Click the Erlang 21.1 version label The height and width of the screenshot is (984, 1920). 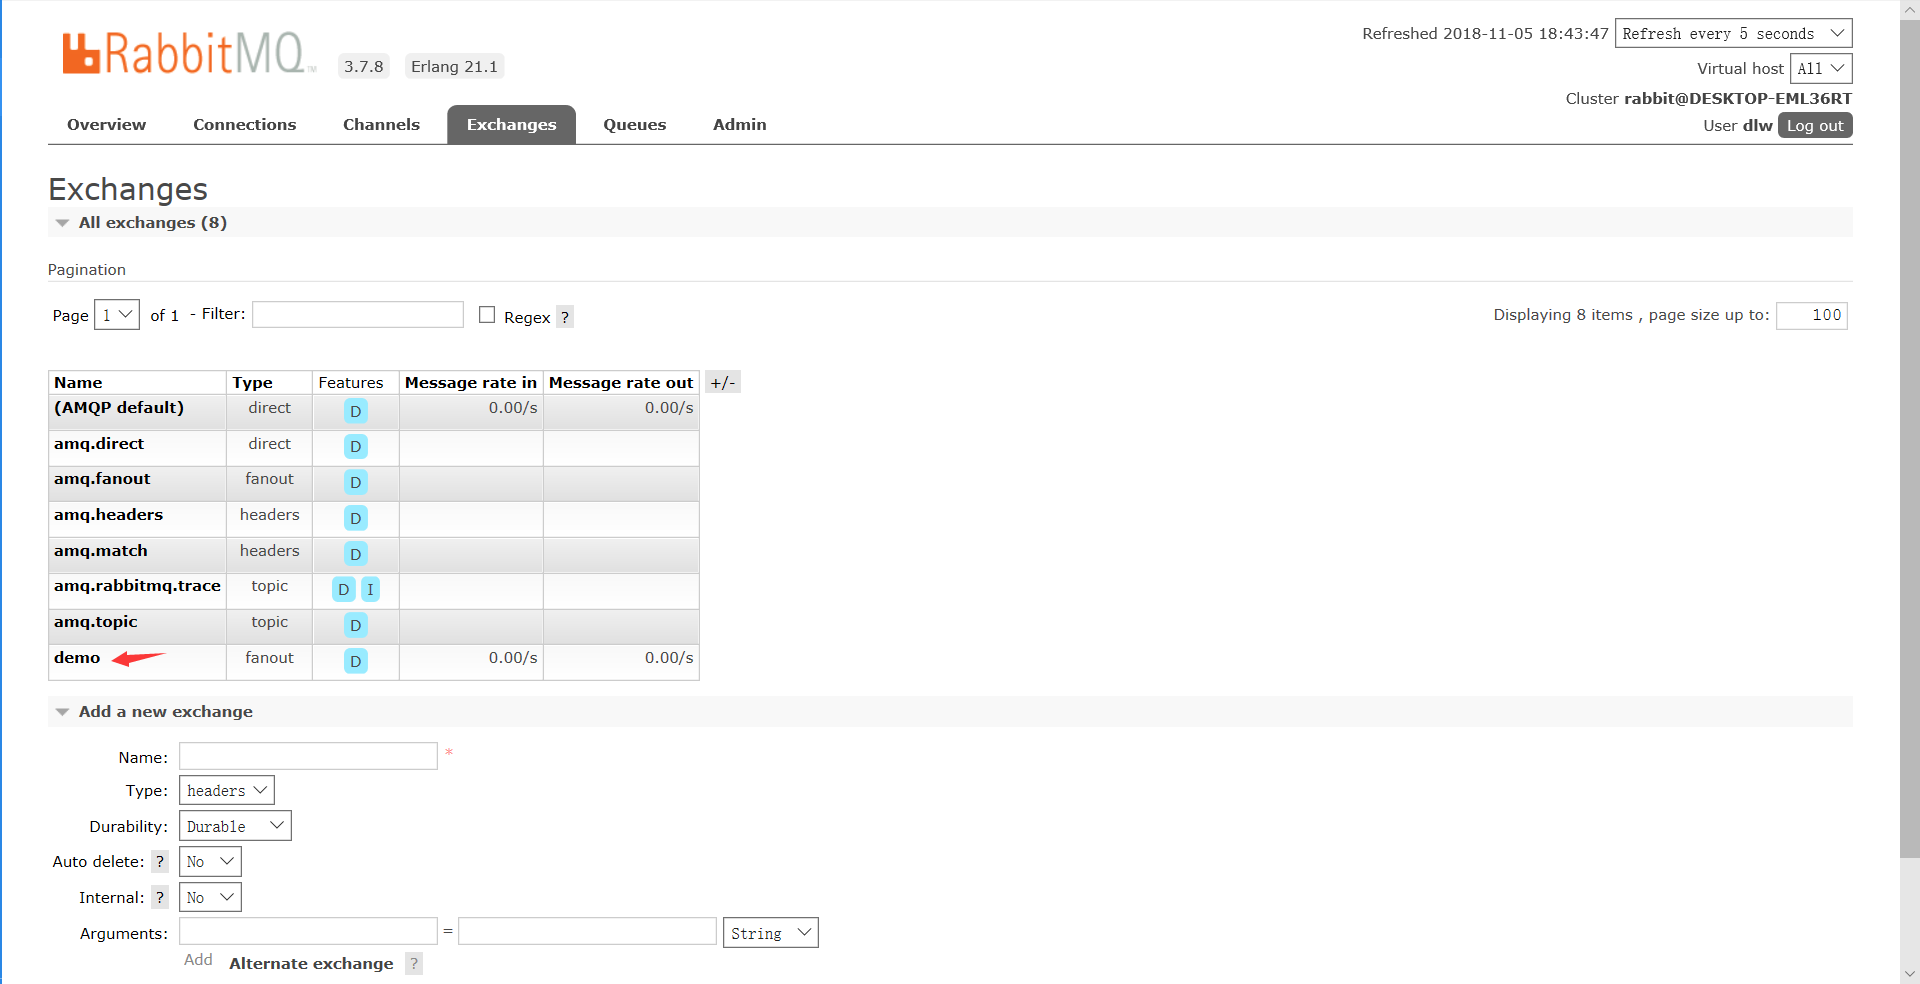click(x=454, y=66)
